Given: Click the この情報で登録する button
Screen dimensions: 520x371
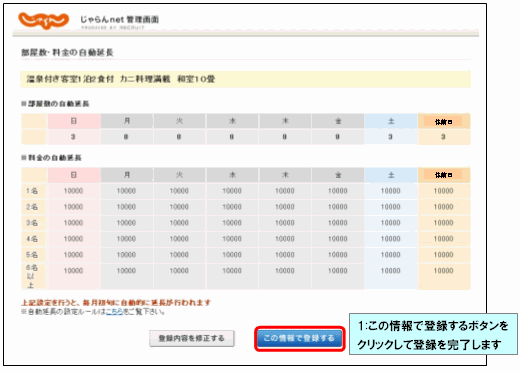Looking at the screenshot, I should pyautogui.click(x=299, y=338).
